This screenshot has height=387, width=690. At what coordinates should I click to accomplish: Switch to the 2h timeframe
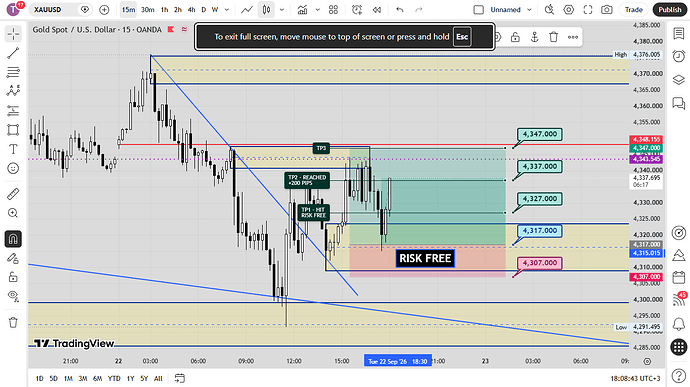coord(178,9)
